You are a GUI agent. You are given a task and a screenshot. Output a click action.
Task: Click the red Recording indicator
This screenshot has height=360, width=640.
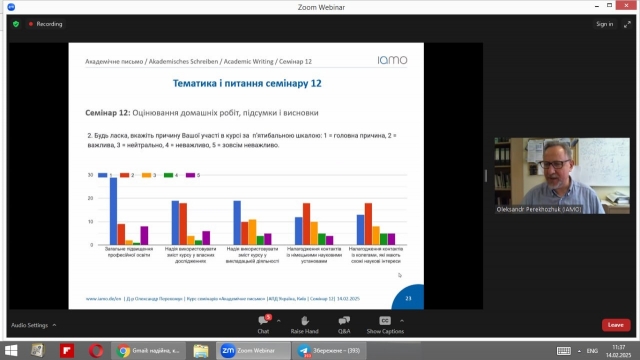pos(45,24)
